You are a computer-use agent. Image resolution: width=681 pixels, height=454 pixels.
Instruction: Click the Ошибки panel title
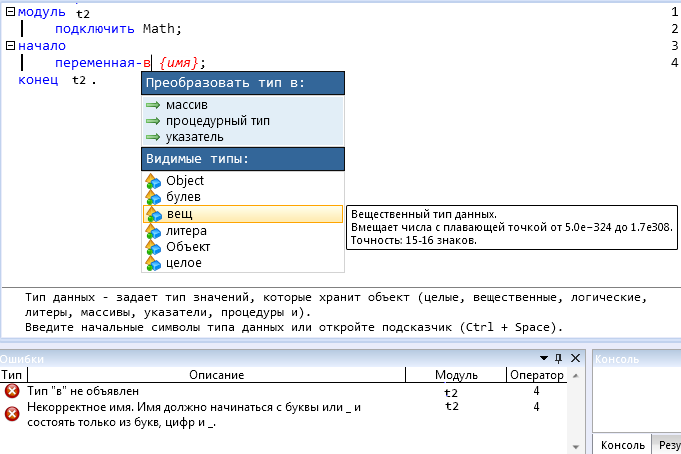pos(22,359)
